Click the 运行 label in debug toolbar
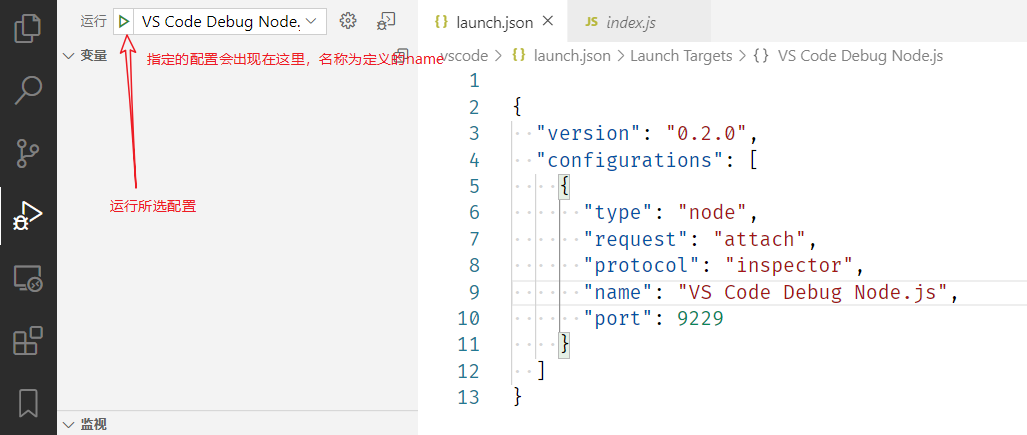The width and height of the screenshot is (1027, 435). click(93, 22)
